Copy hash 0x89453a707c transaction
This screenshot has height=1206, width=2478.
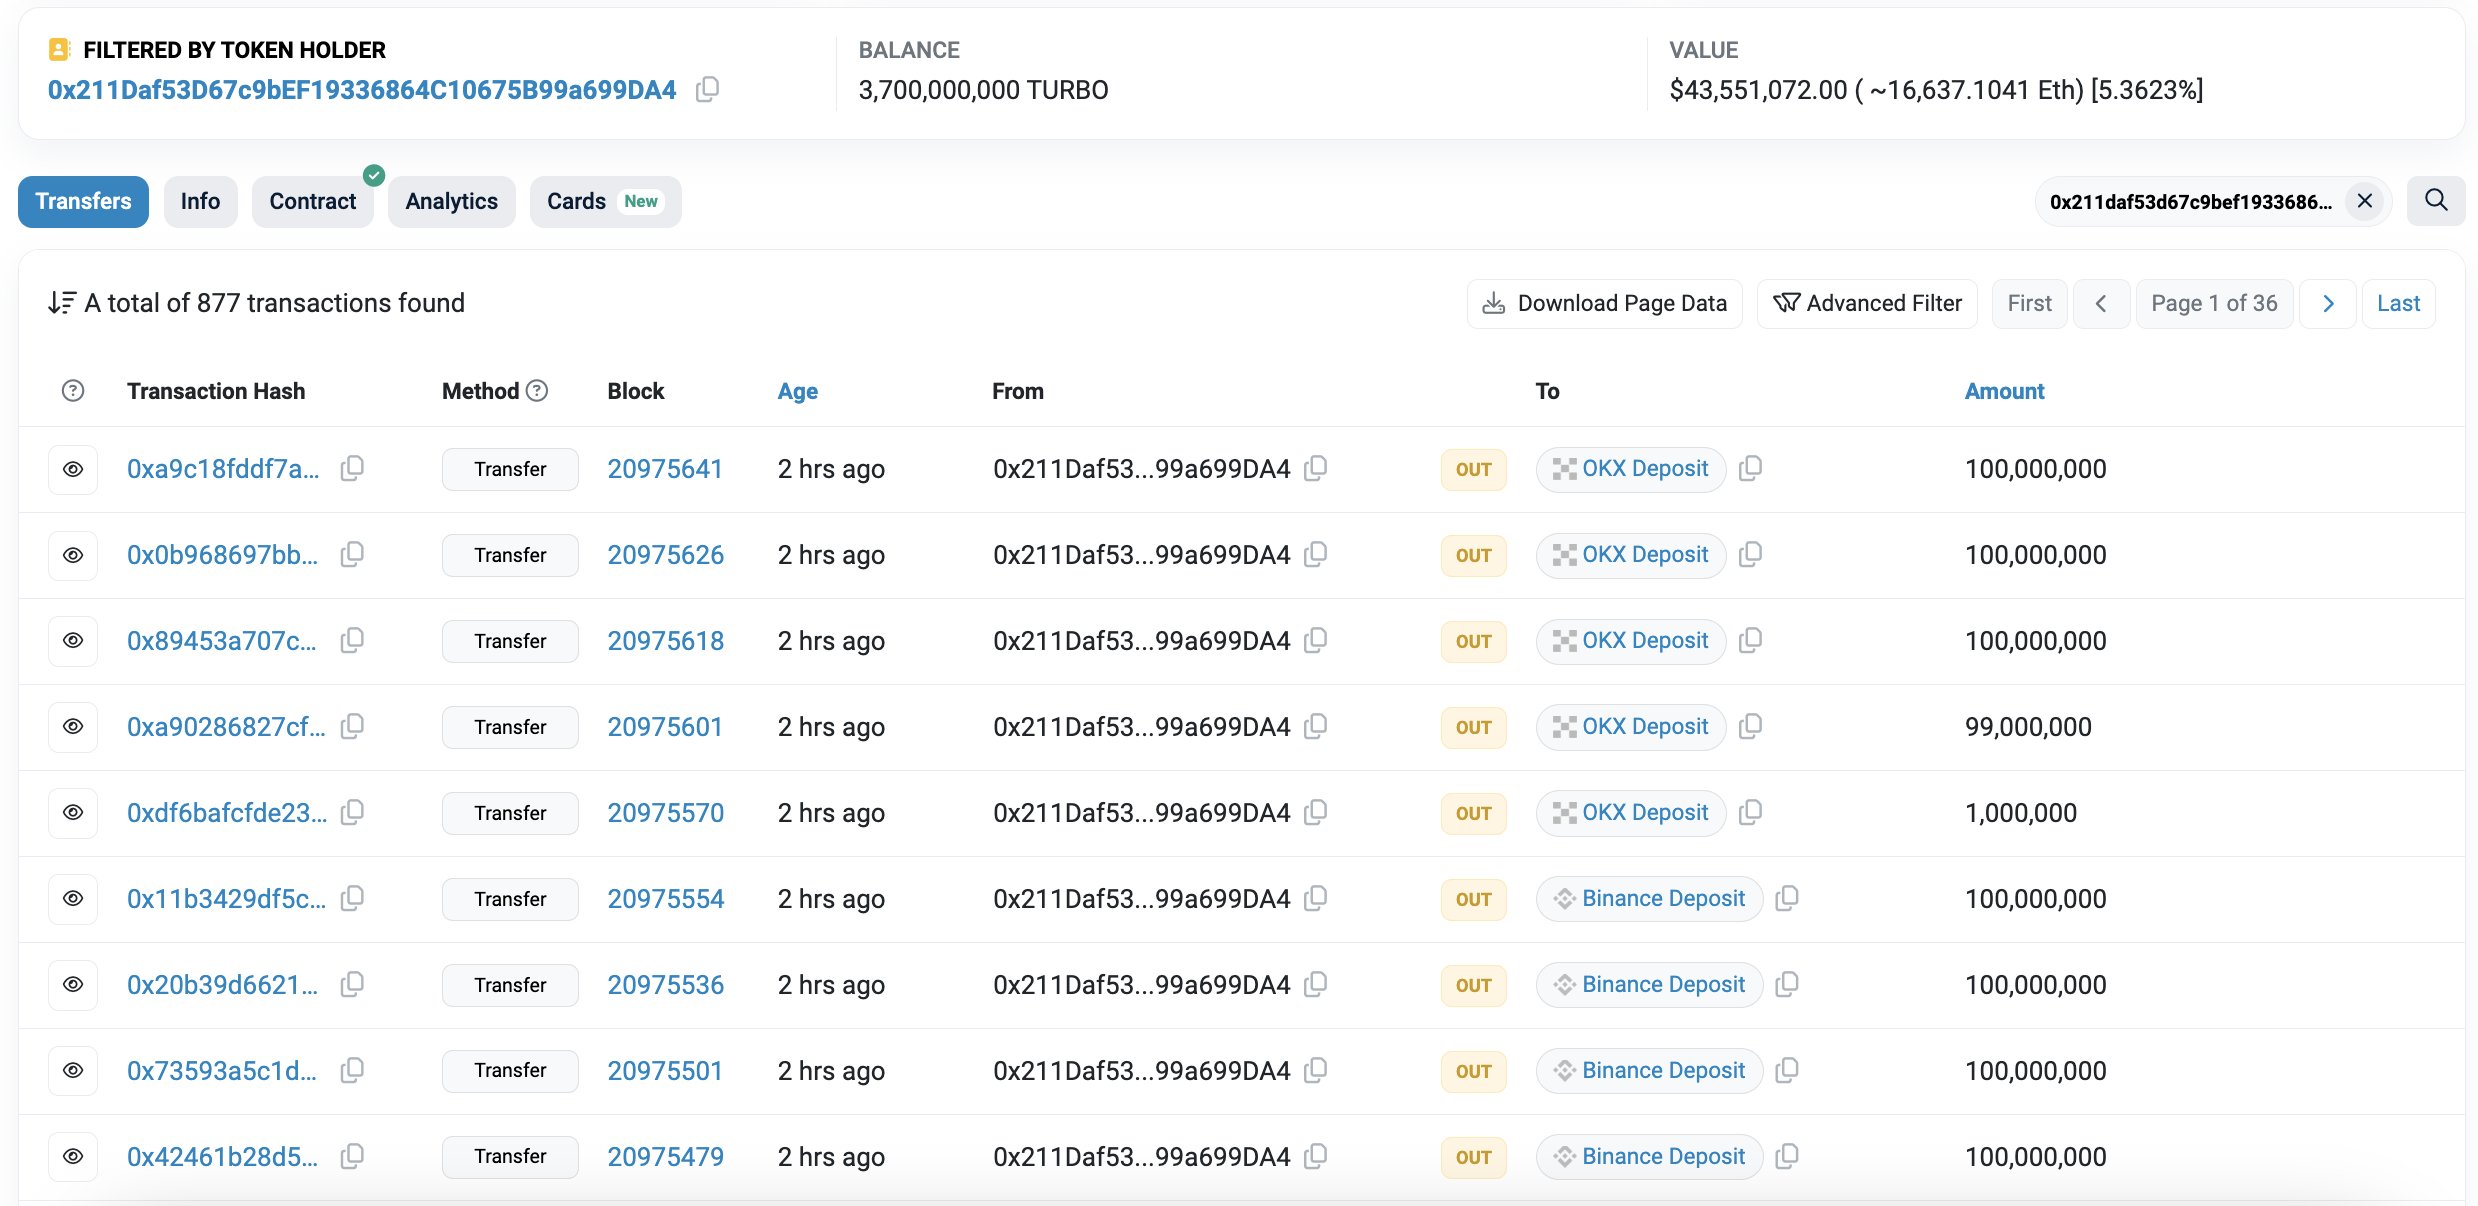[352, 640]
